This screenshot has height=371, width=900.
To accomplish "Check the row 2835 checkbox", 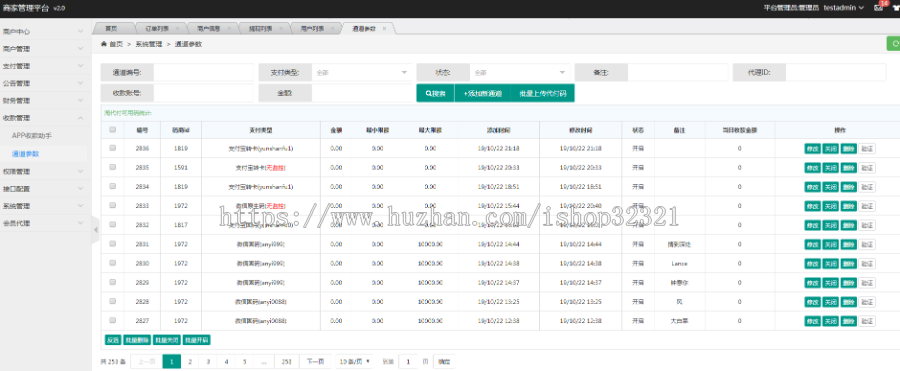I will [x=112, y=167].
